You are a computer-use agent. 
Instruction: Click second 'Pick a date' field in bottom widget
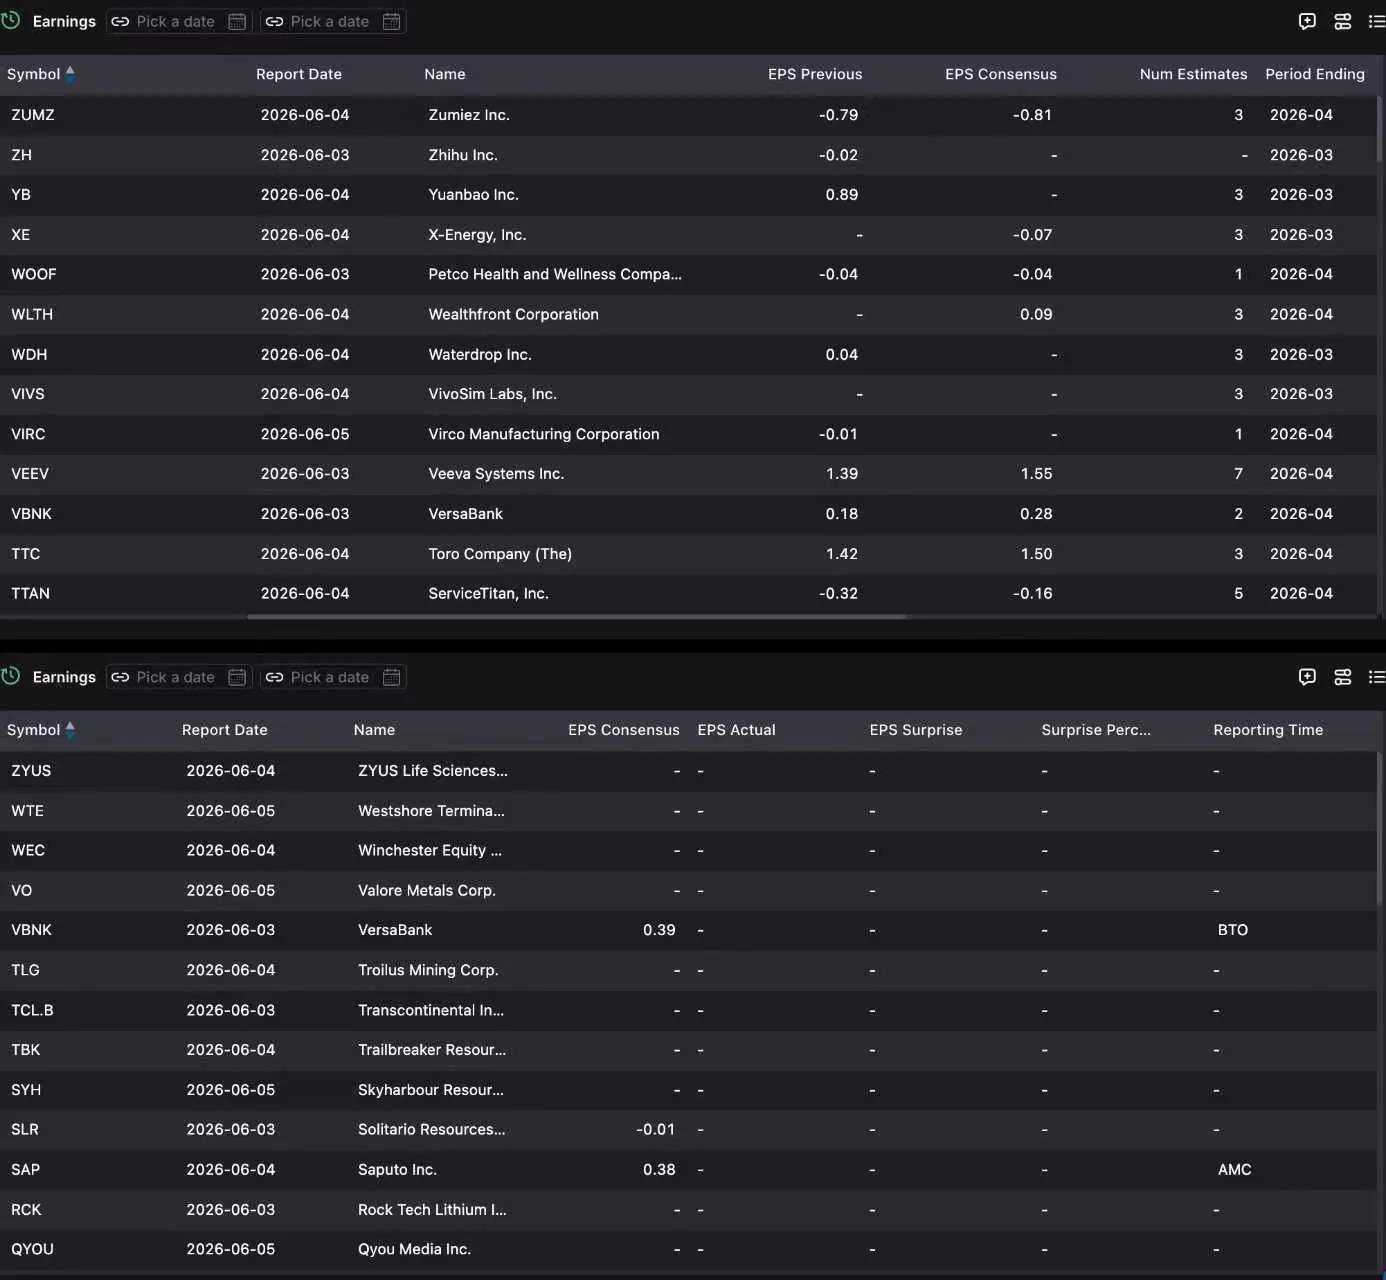(333, 677)
